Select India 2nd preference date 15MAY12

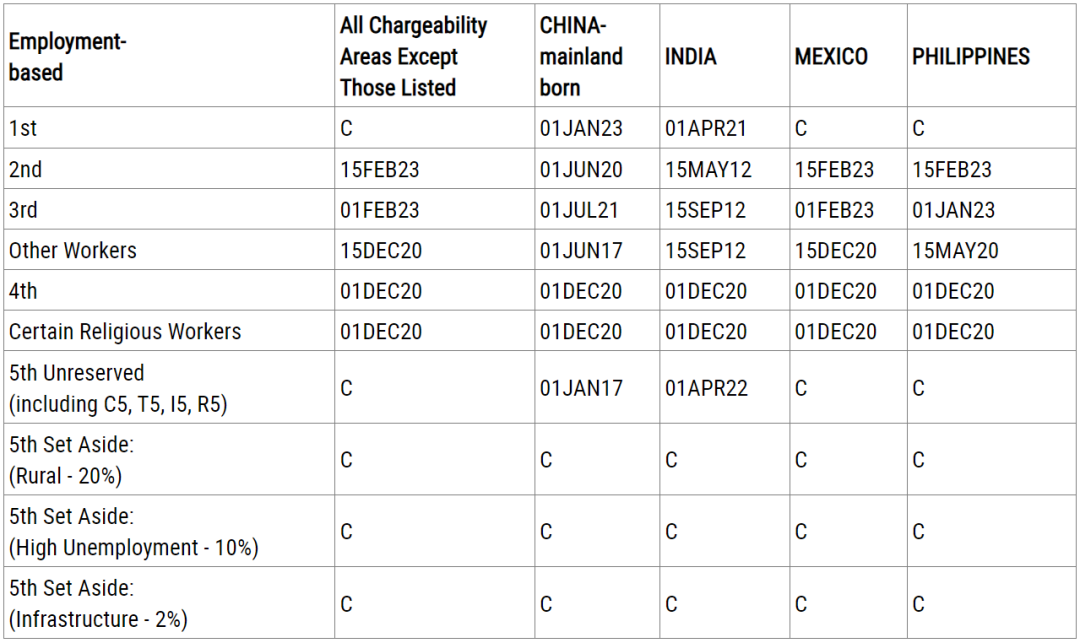708,169
